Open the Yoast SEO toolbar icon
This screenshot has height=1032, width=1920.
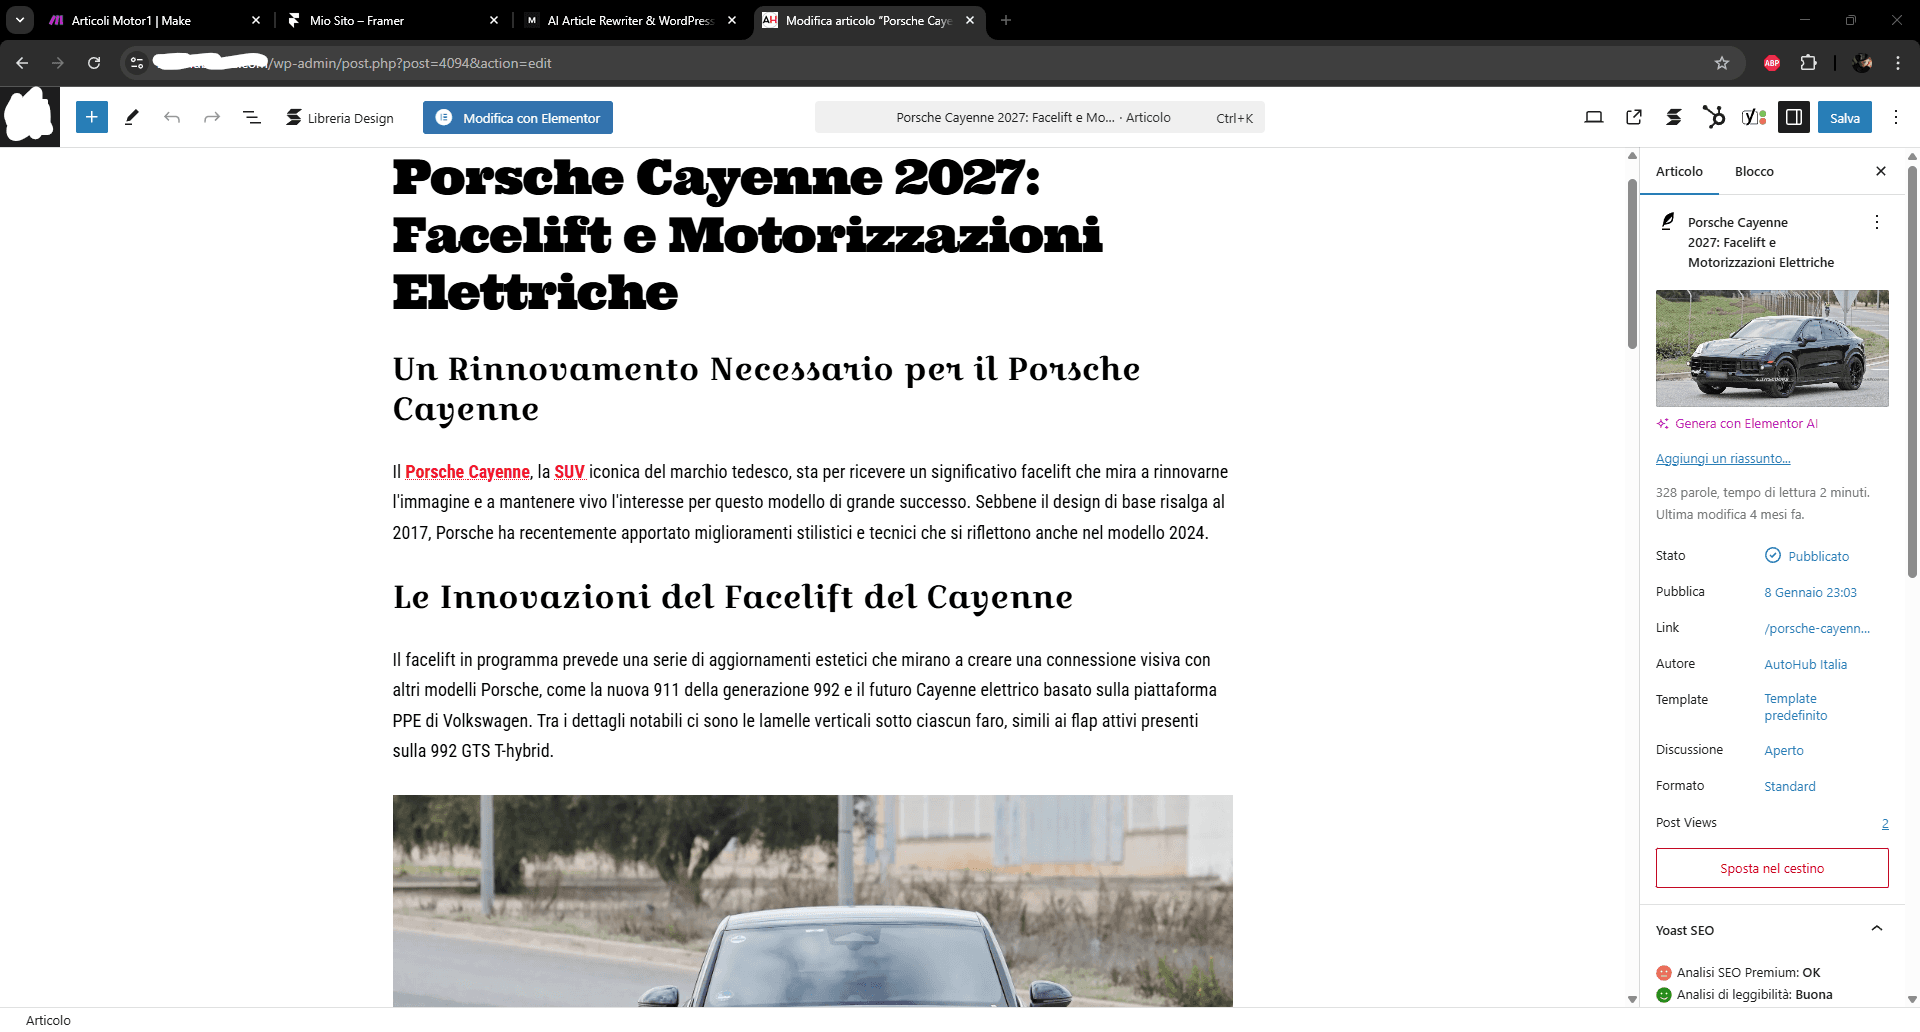[1753, 117]
